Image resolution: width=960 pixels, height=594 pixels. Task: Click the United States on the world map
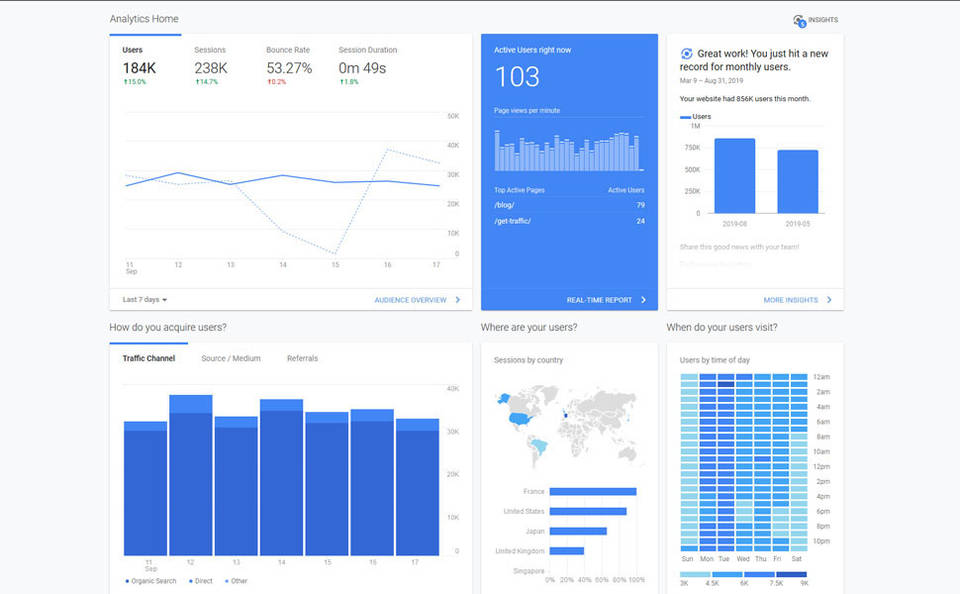(521, 419)
